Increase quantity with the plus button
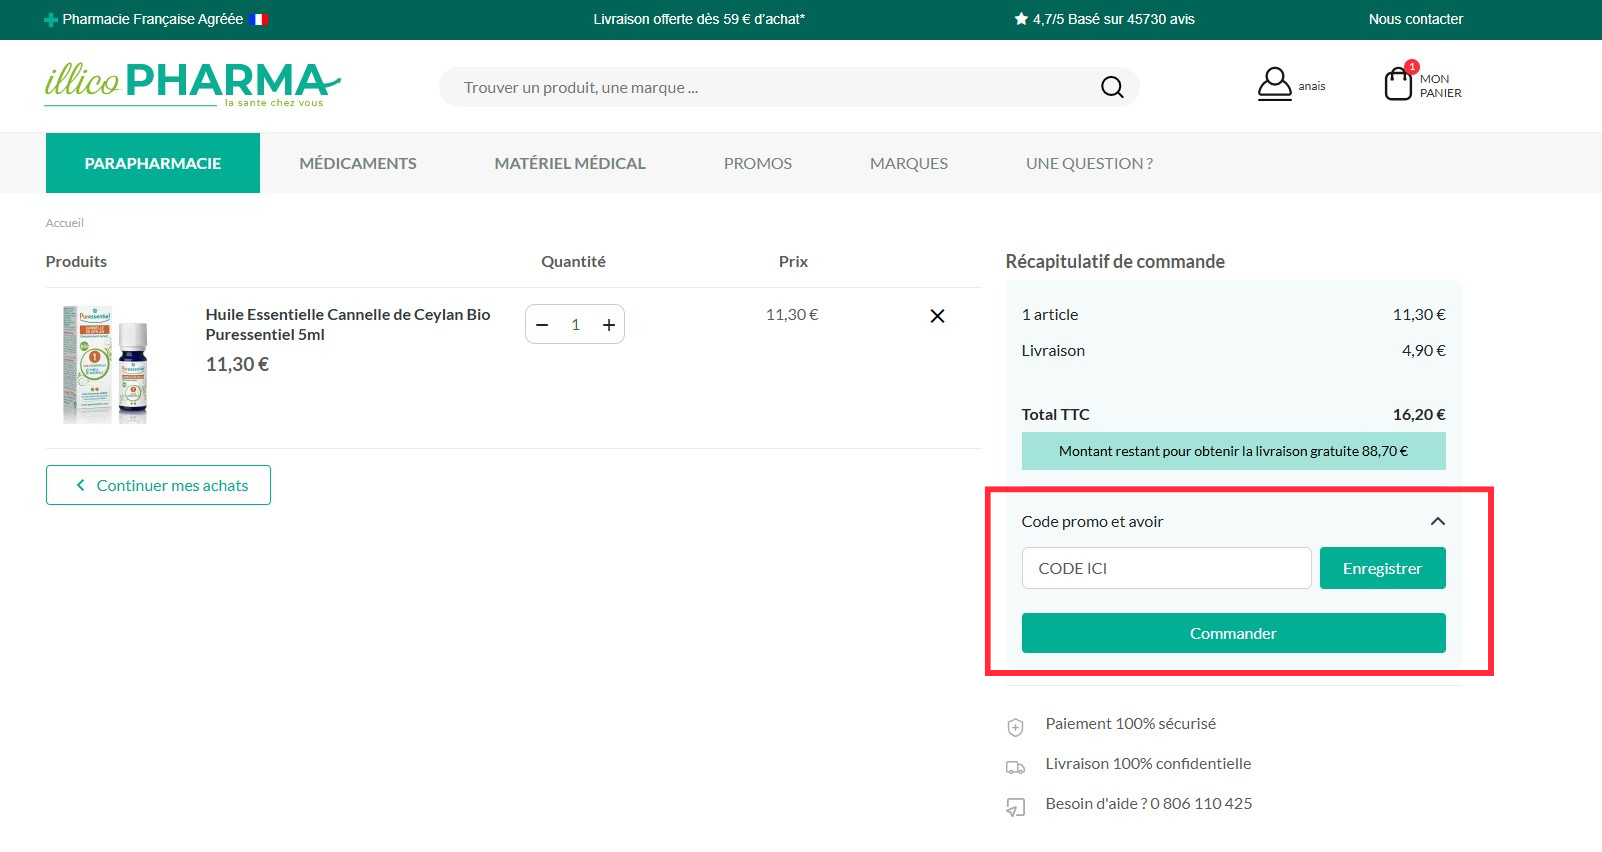Image resolution: width=1602 pixels, height=852 pixels. (x=608, y=325)
